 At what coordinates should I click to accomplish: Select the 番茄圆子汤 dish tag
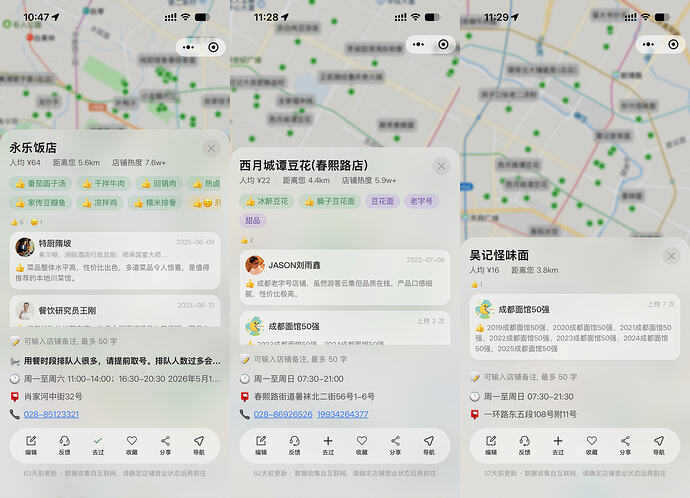click(x=40, y=183)
